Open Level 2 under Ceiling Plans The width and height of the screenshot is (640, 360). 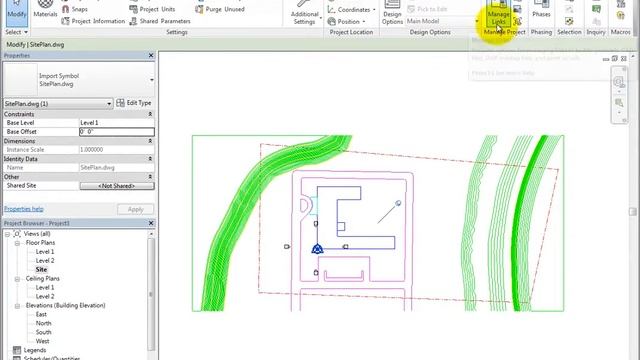[45, 297]
